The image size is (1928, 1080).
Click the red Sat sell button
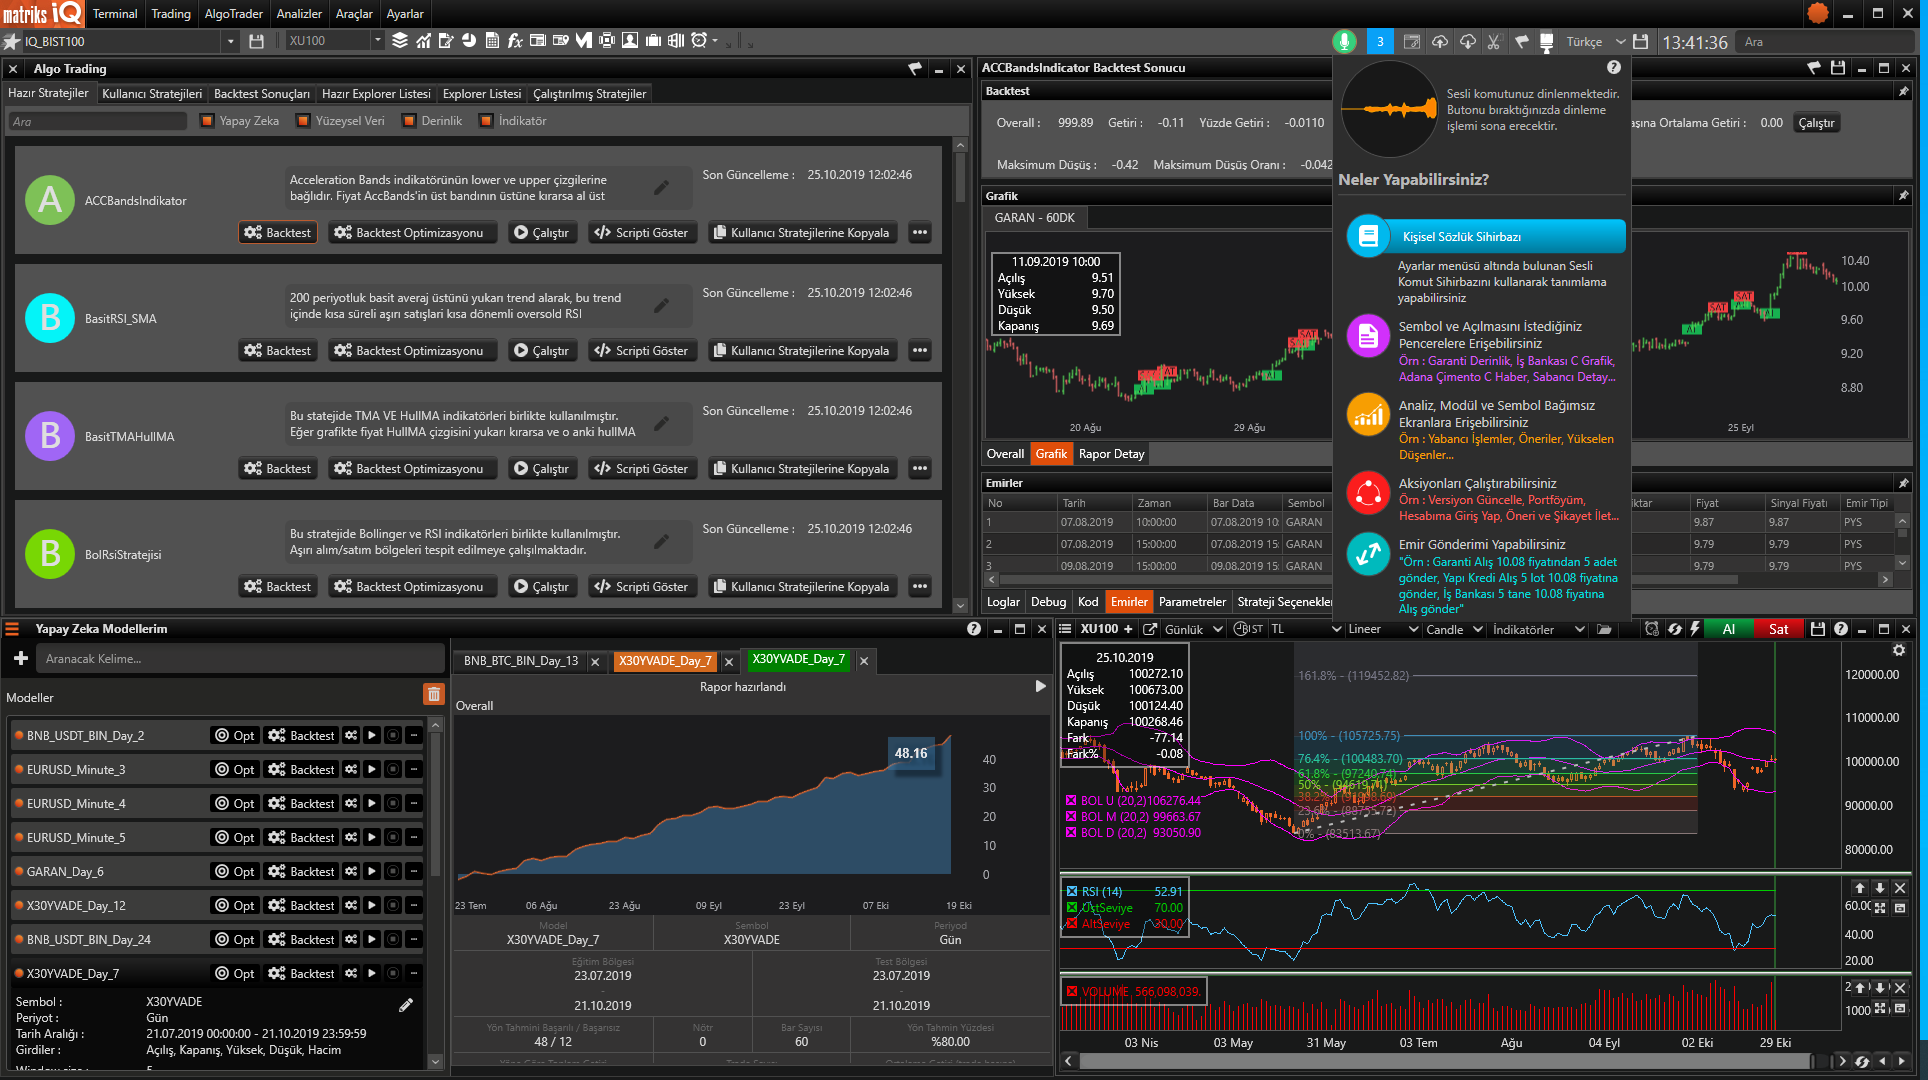point(1778,629)
